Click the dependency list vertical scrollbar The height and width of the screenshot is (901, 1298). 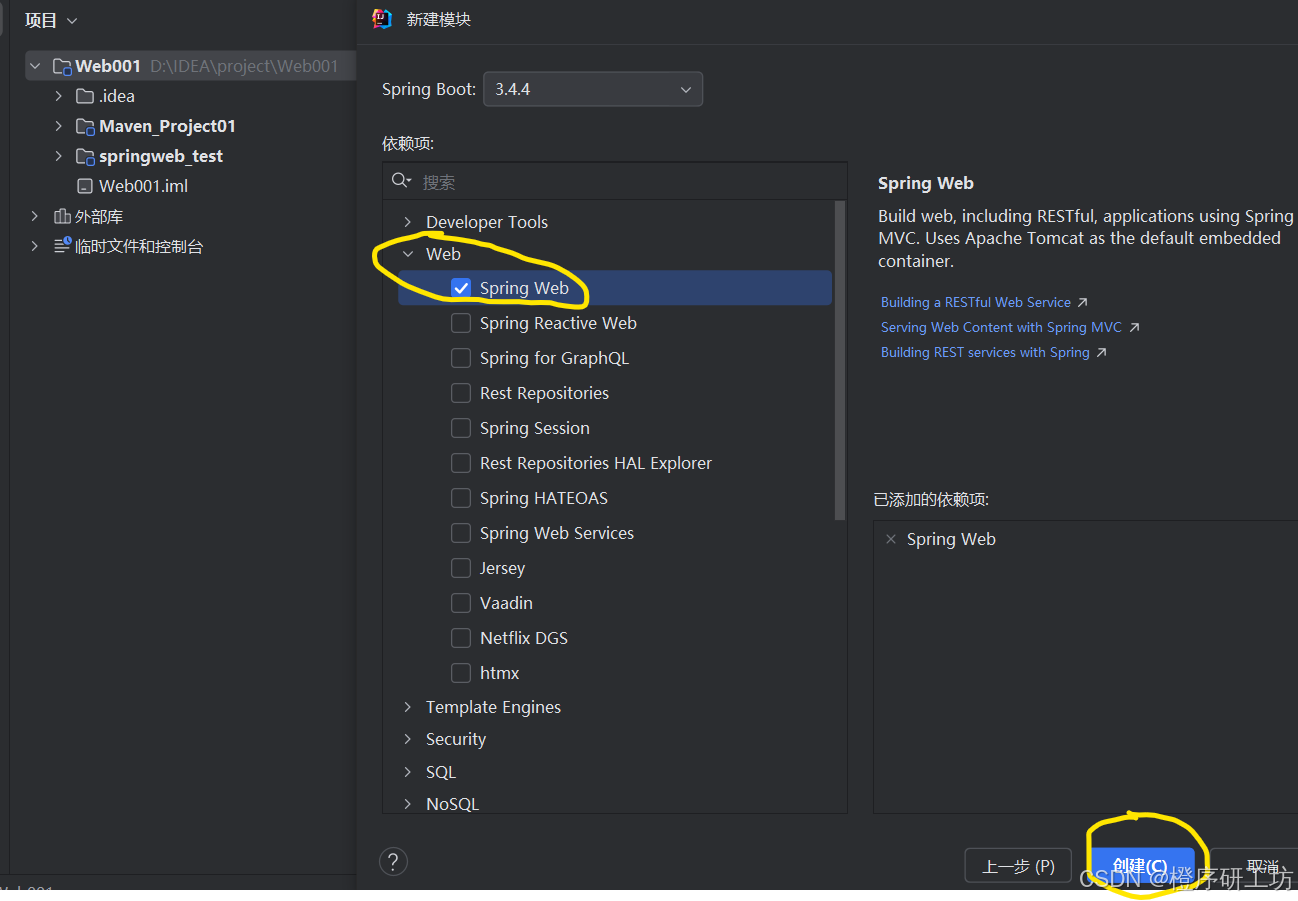click(840, 360)
